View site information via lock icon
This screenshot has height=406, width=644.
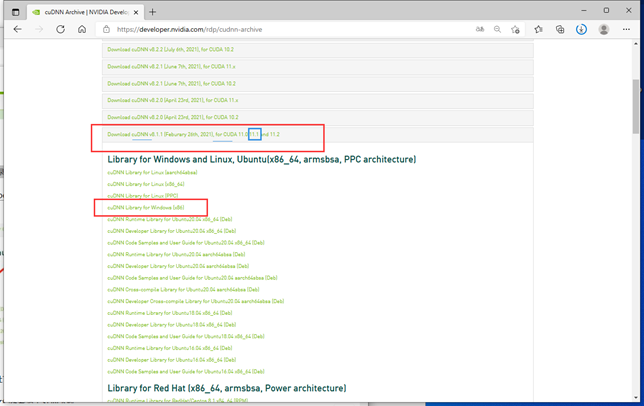[x=106, y=29]
